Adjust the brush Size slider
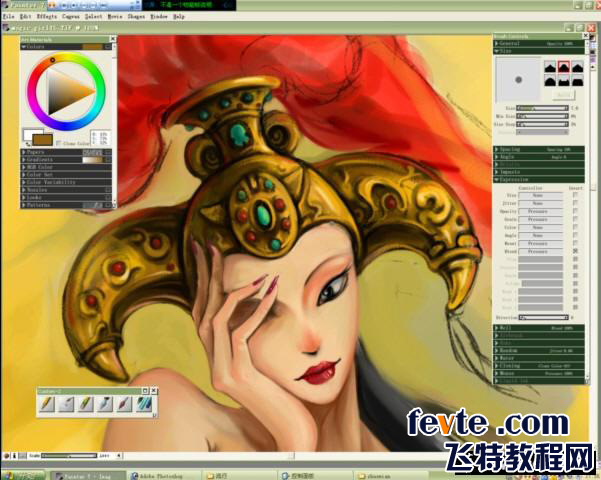601x480 pixels. tap(542, 108)
